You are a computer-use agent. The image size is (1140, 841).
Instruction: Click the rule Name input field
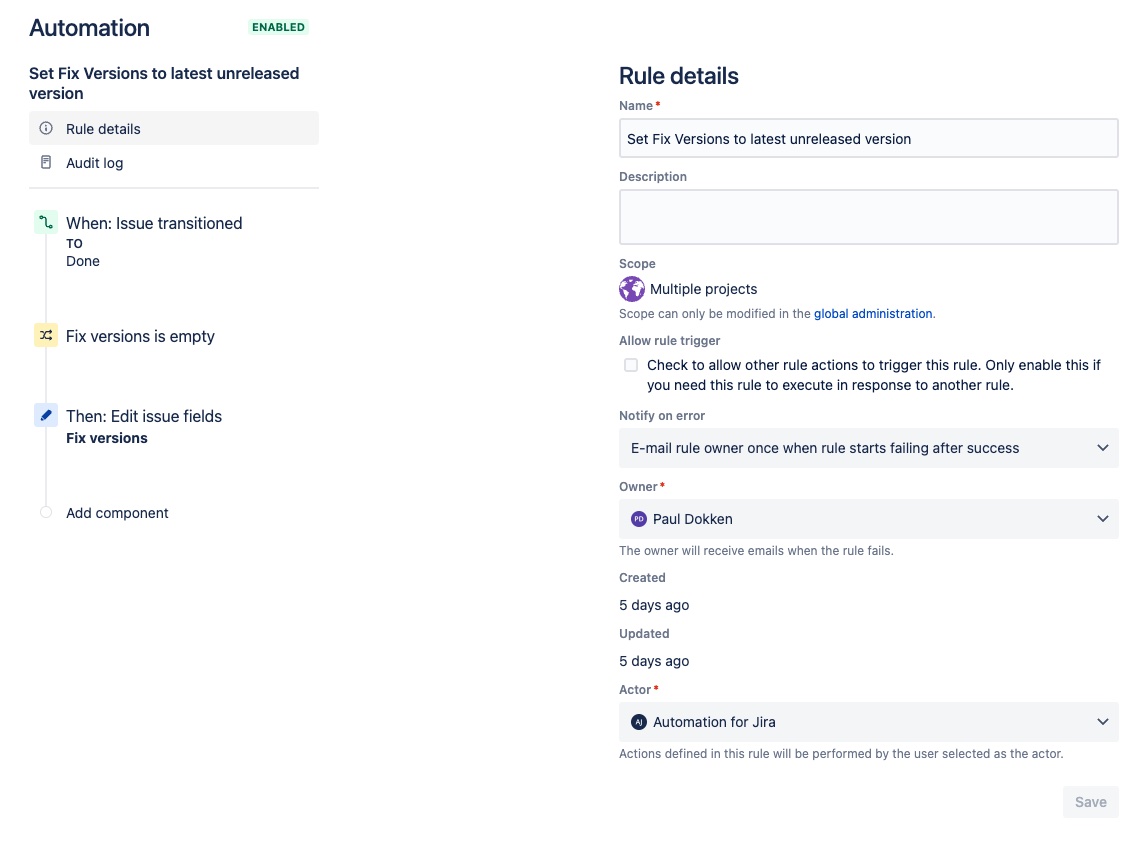point(868,138)
